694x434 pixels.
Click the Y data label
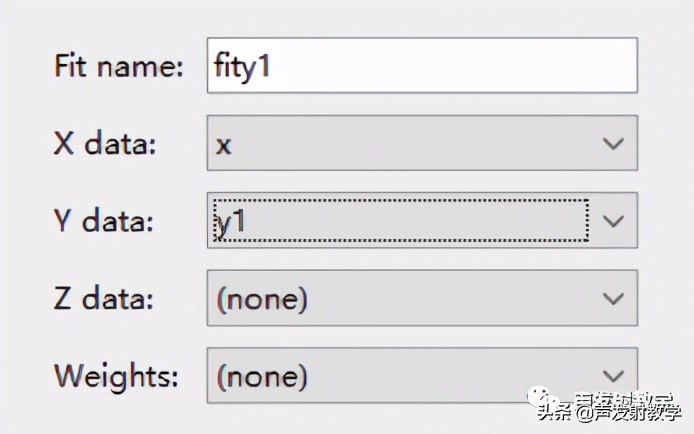tap(104, 221)
